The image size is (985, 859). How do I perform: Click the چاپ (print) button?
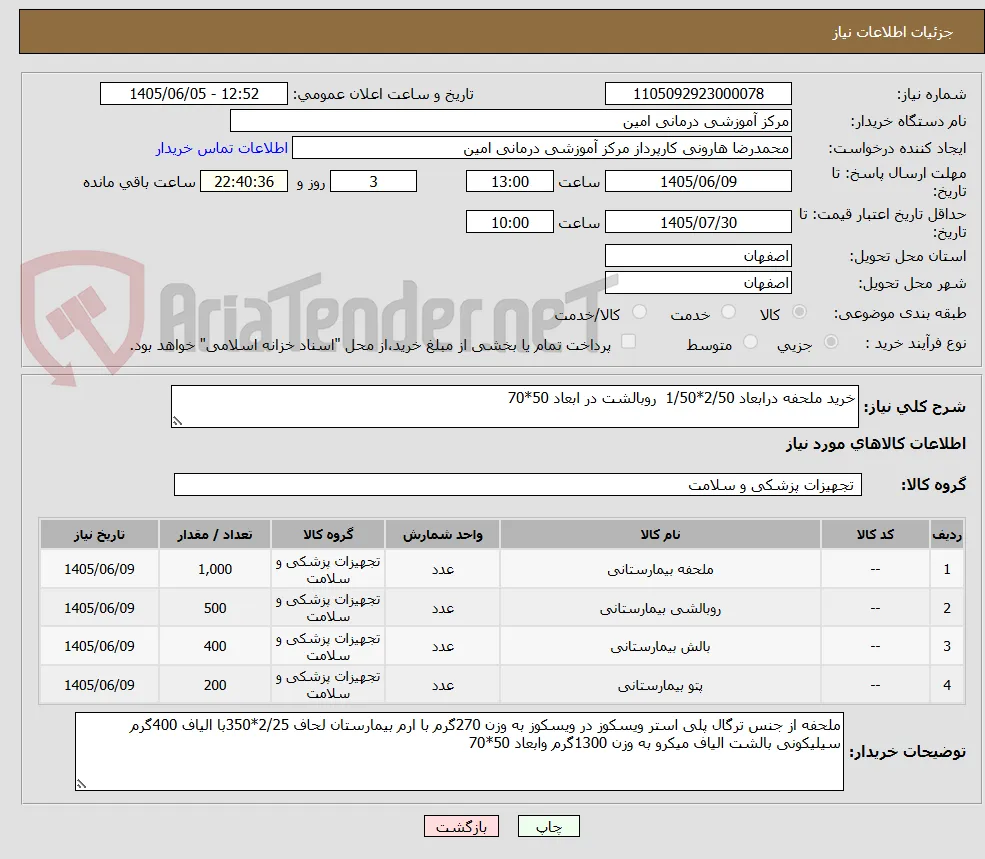point(548,826)
